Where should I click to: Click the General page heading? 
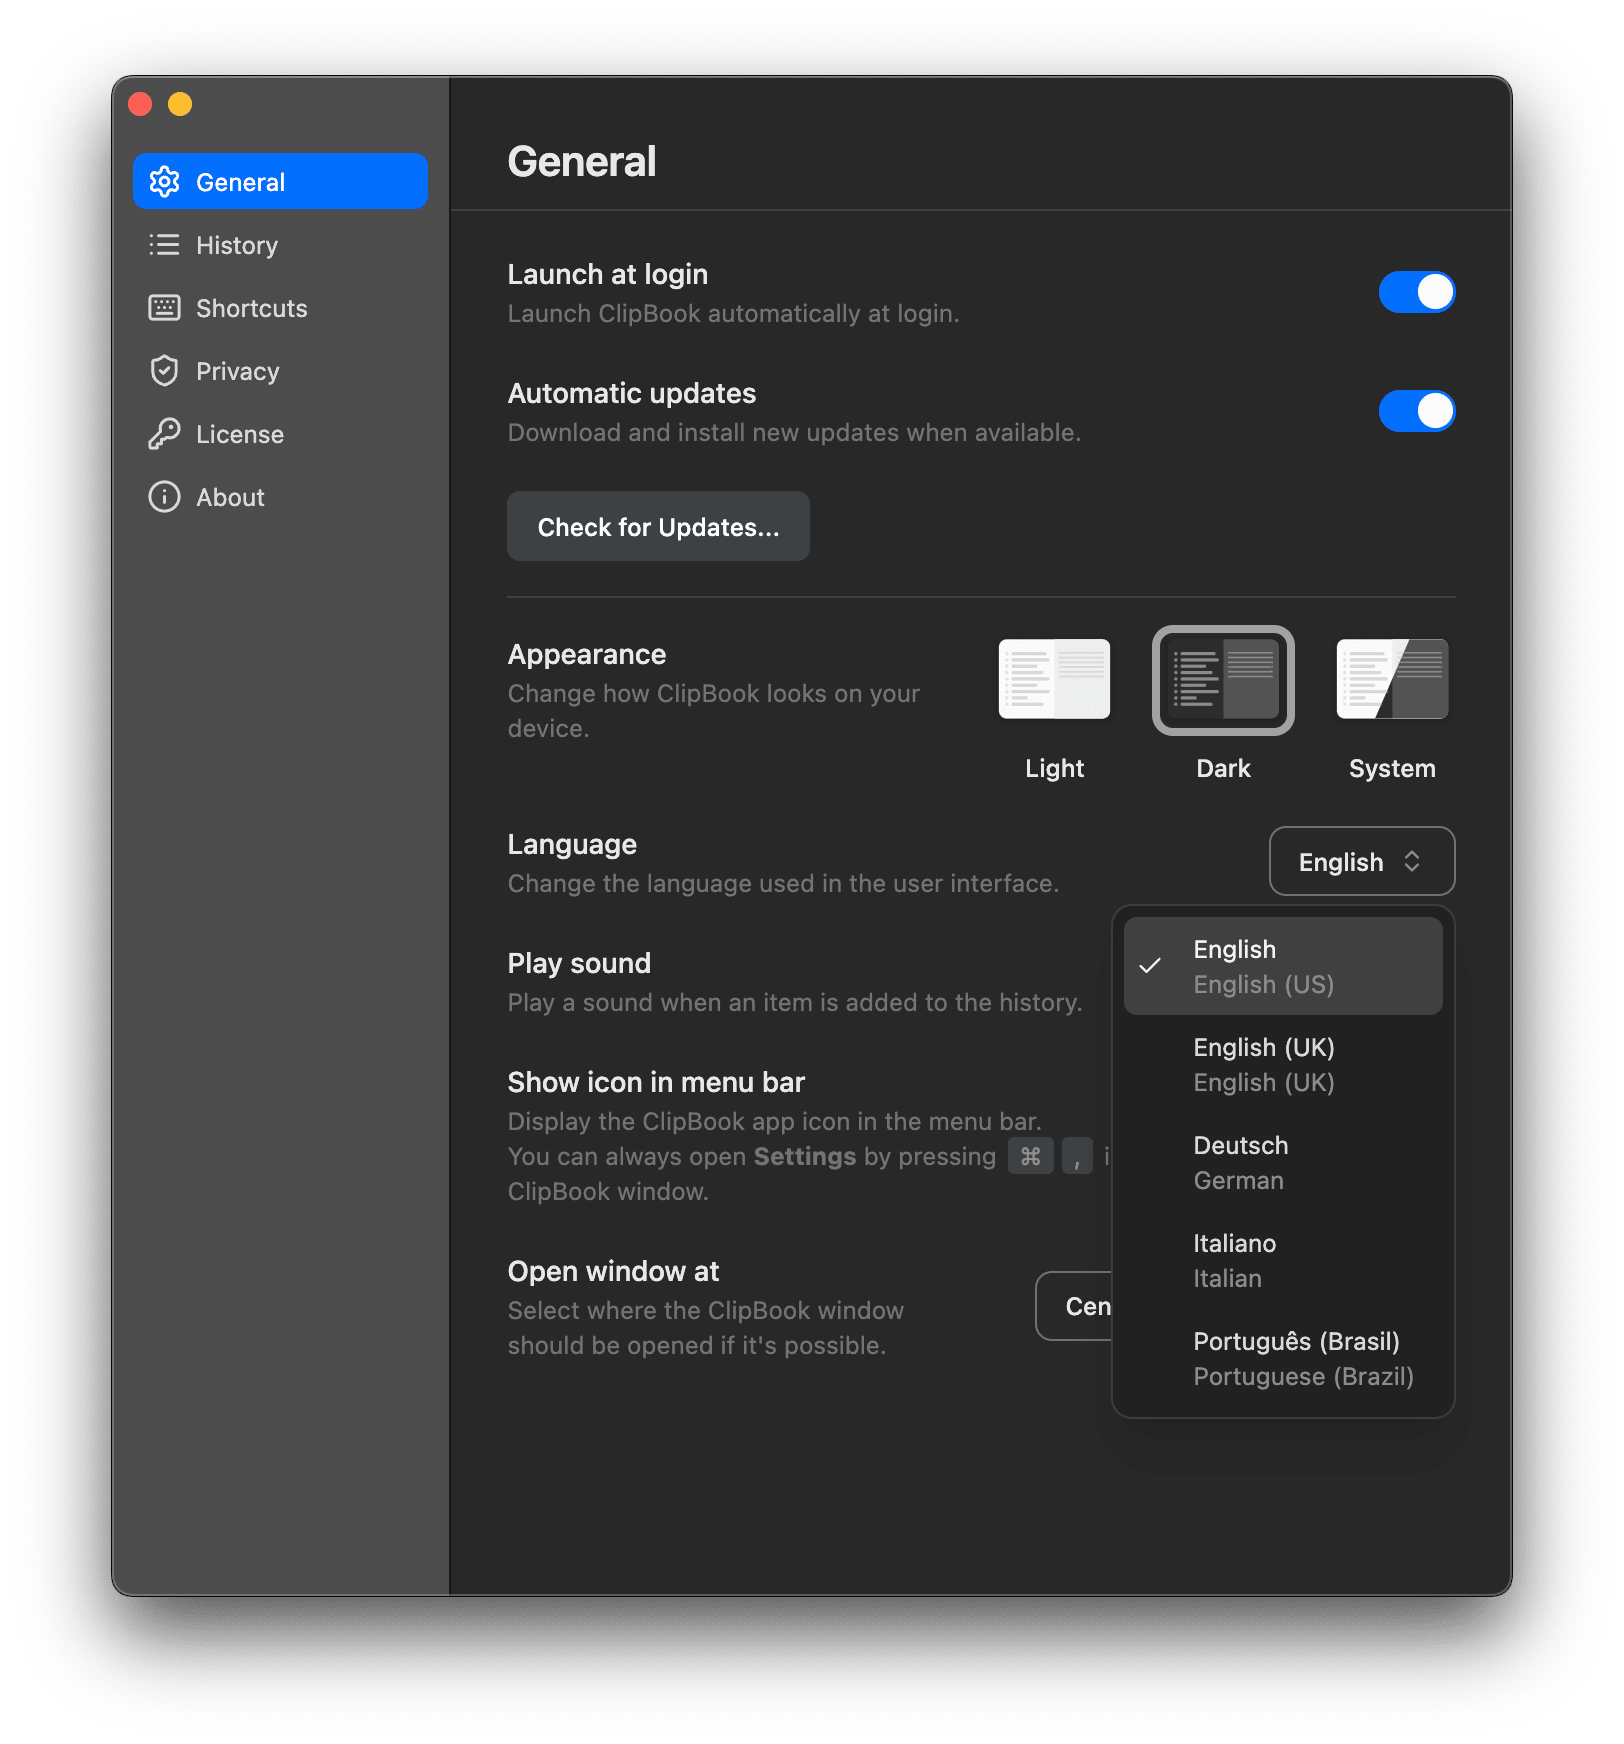tap(582, 162)
